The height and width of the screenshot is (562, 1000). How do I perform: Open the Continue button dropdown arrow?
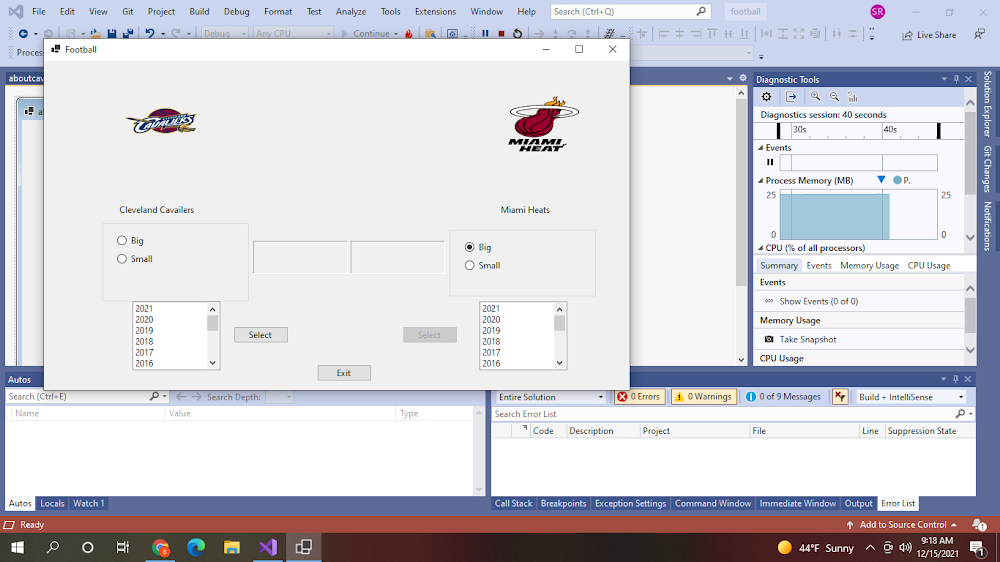[396, 34]
